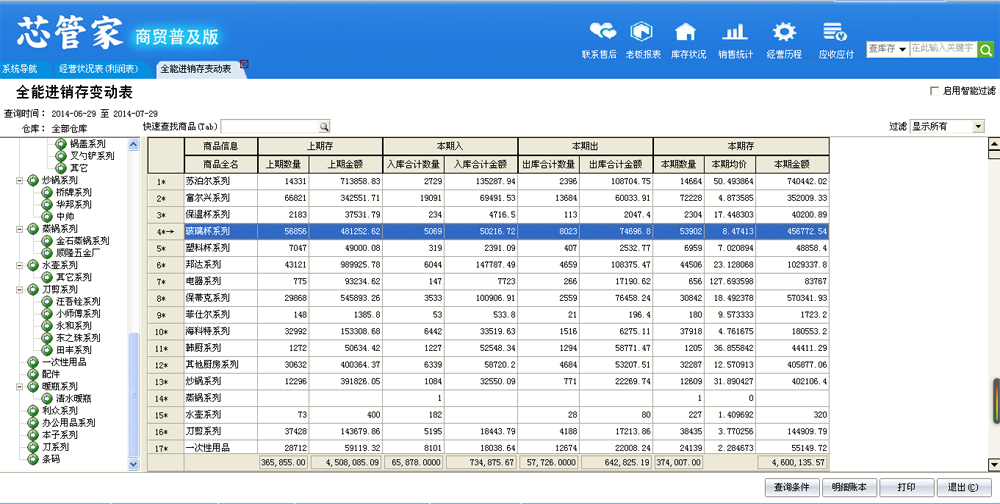Image resolution: width=1000 pixels, height=504 pixels.
Task: Click the 入库合计金额 column header
Action: coord(480,164)
